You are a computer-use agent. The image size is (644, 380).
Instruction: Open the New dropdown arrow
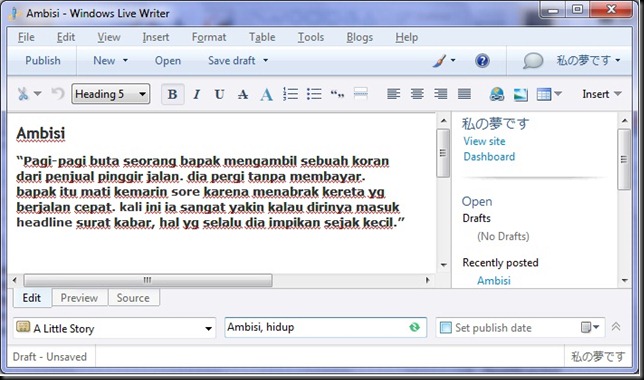[125, 60]
